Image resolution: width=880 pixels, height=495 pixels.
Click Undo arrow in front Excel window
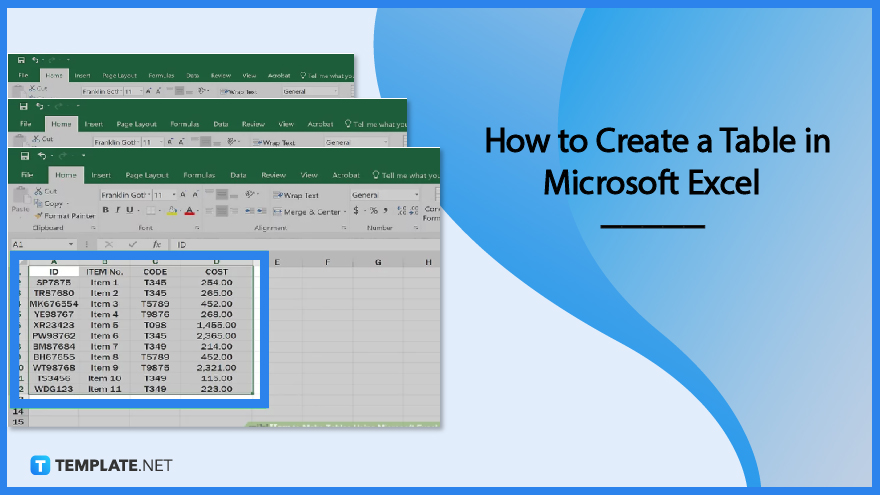(x=42, y=156)
